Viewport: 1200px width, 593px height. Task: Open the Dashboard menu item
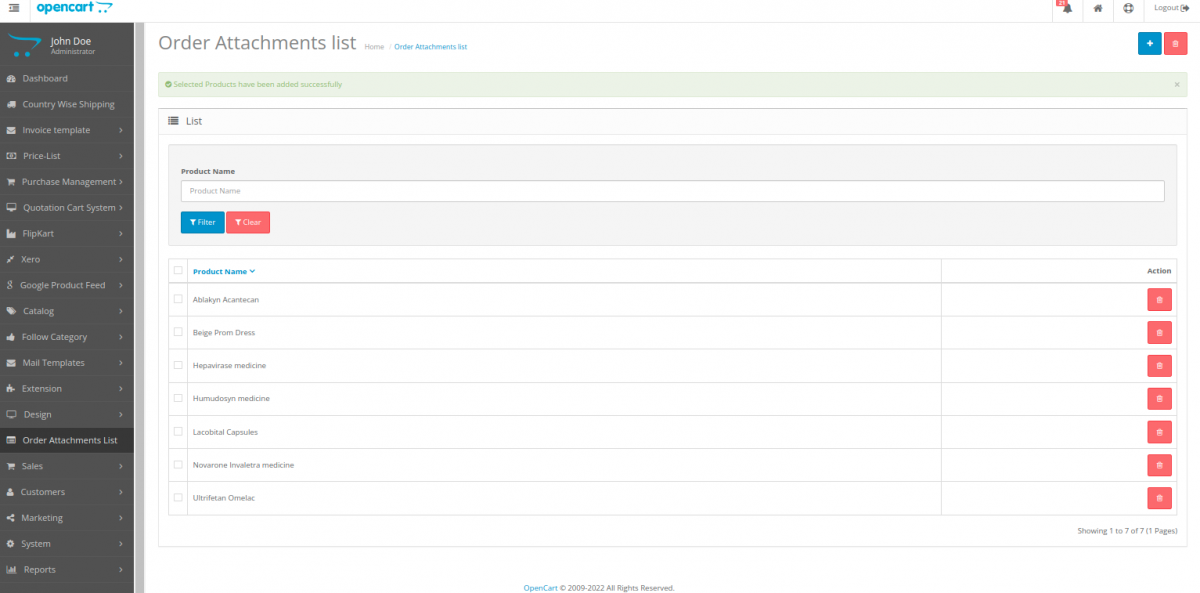pos(45,78)
